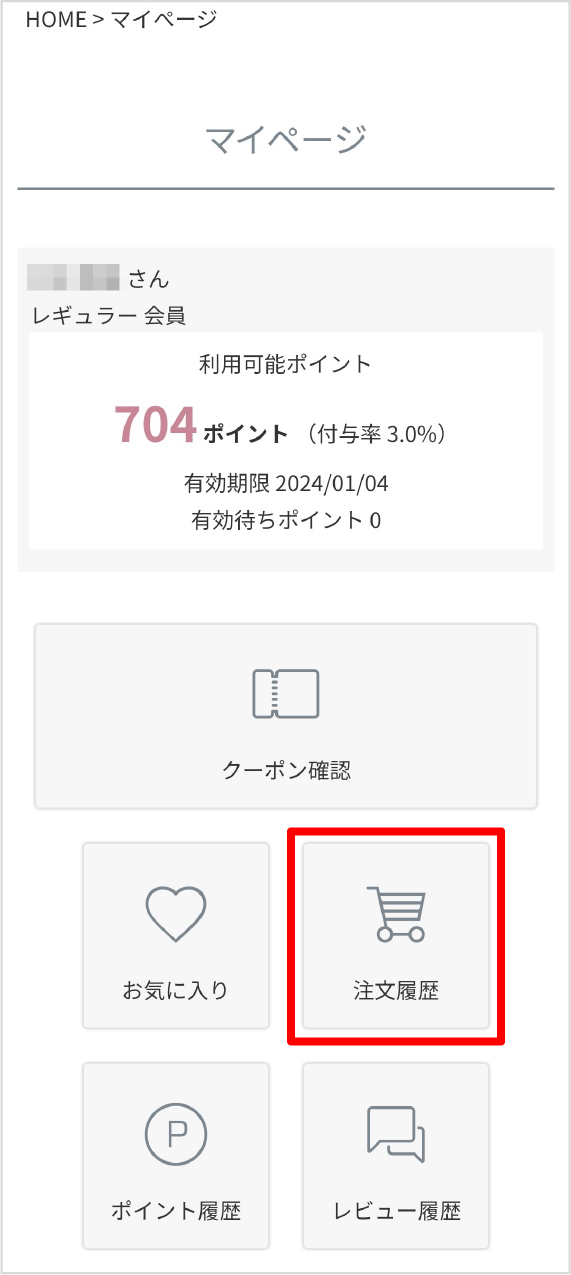Click the heart icon for favorites
Screen dimensions: 571x1275
[176, 914]
